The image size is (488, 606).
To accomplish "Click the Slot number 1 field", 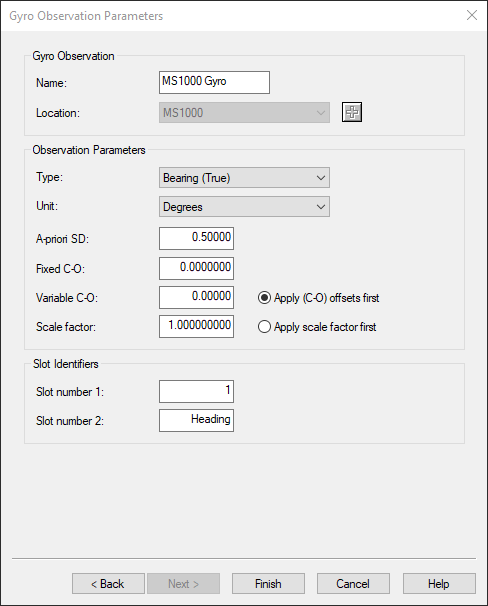I will point(196,392).
